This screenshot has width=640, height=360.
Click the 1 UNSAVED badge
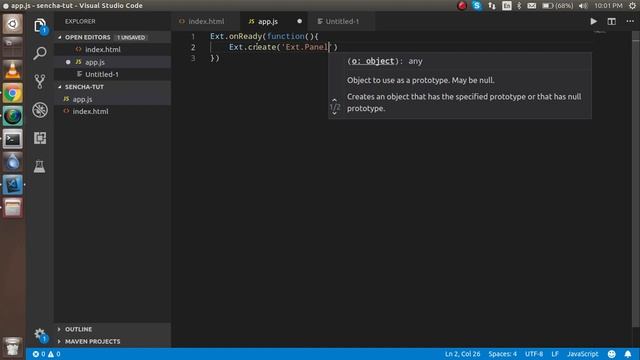(131, 37)
